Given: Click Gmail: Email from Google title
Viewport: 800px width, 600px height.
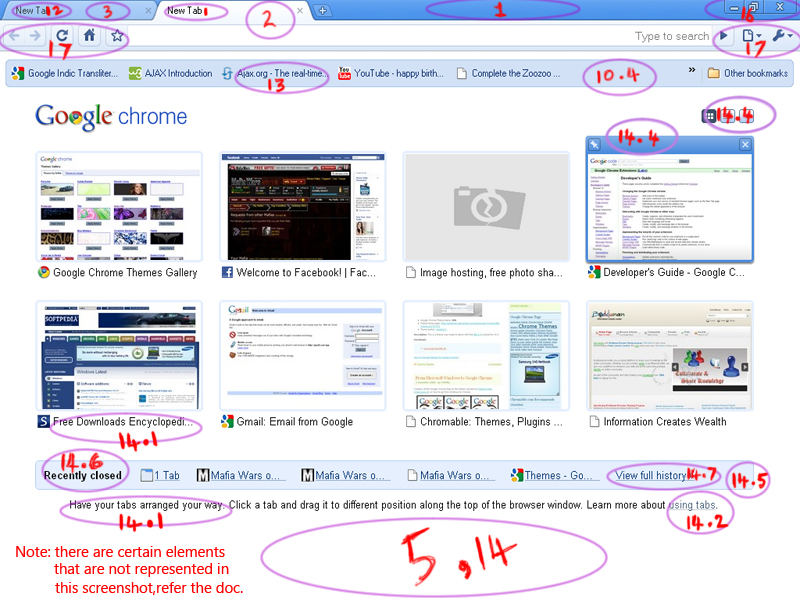Looking at the screenshot, I should 294,421.
